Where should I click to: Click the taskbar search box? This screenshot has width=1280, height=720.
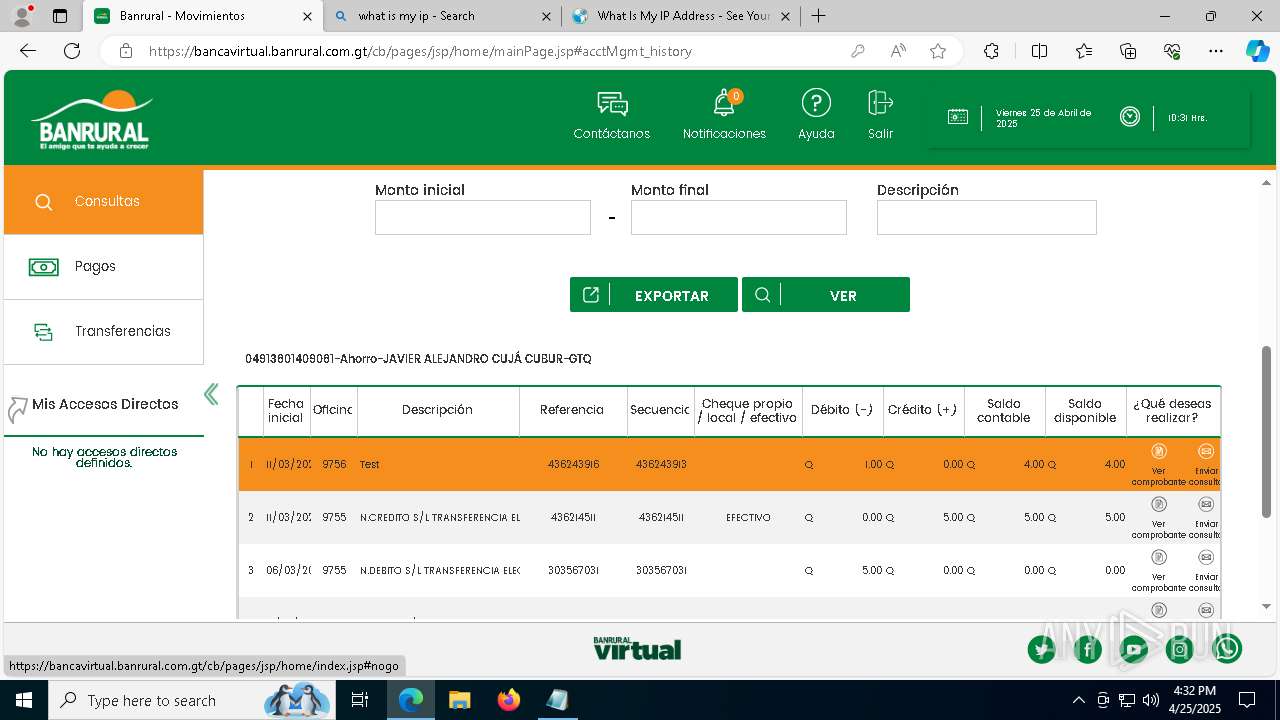click(192, 700)
